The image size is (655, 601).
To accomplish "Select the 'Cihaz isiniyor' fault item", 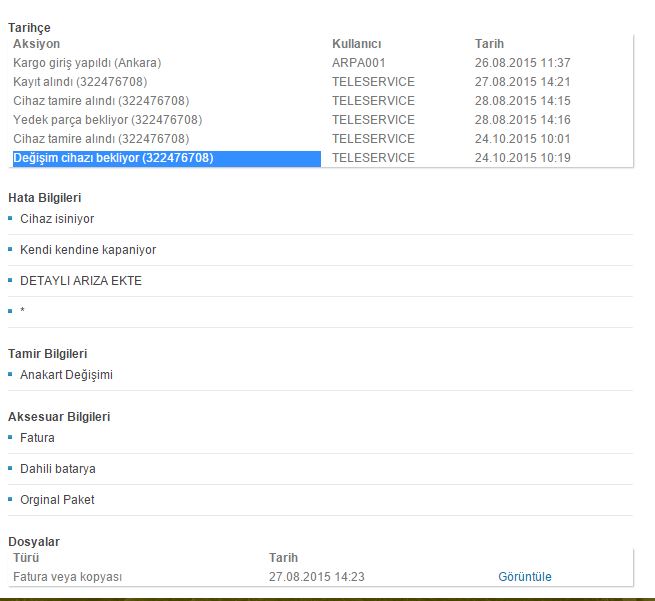I will click(x=57, y=219).
